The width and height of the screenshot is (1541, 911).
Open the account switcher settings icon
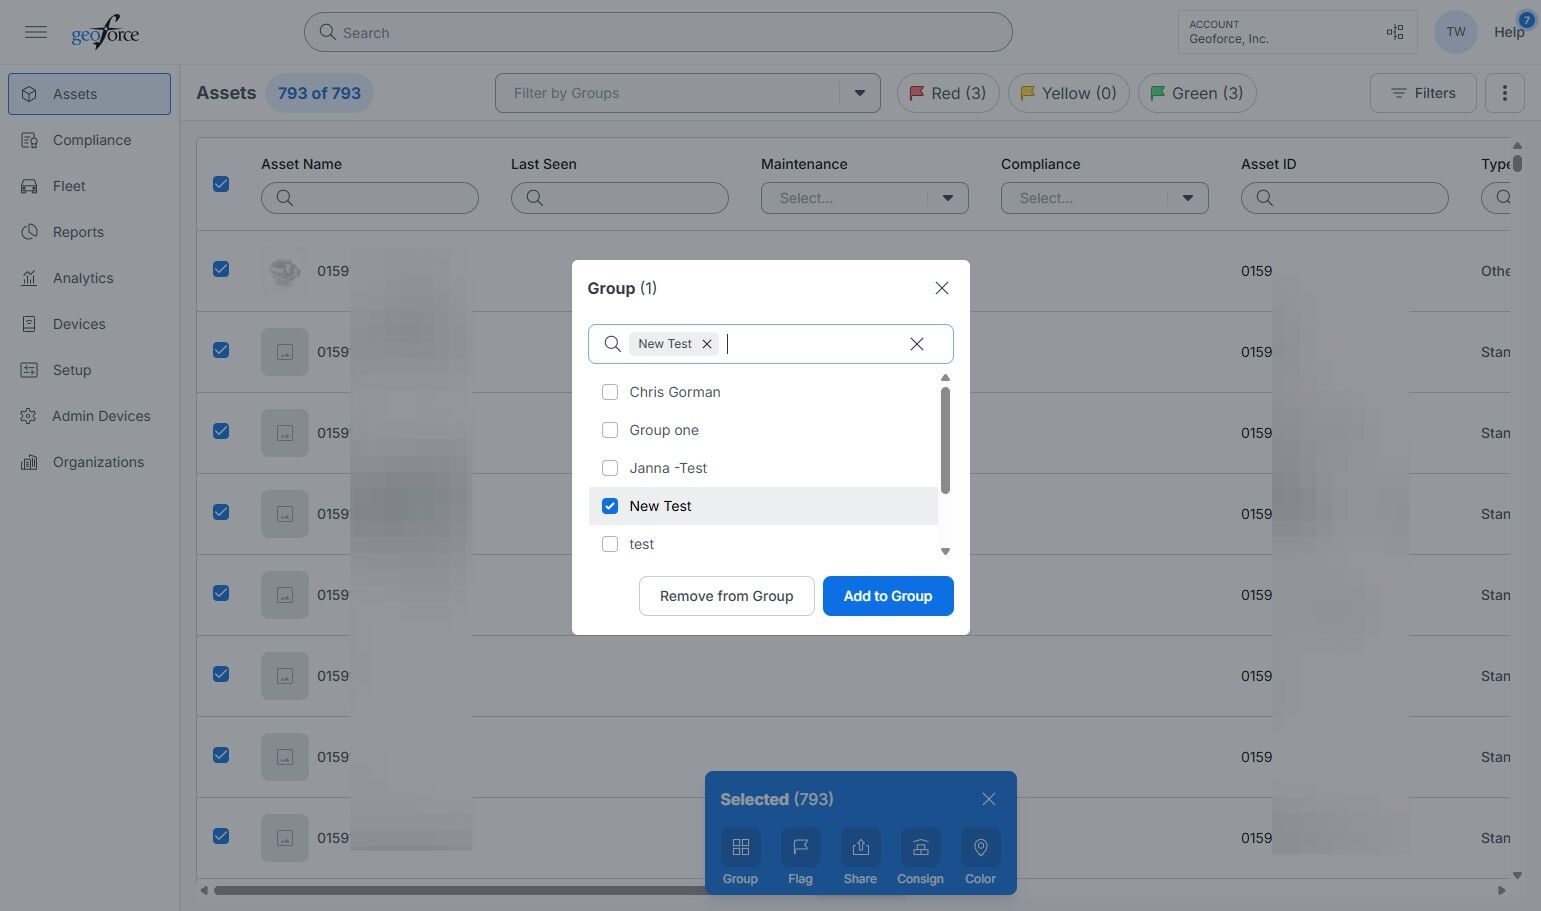(x=1395, y=32)
